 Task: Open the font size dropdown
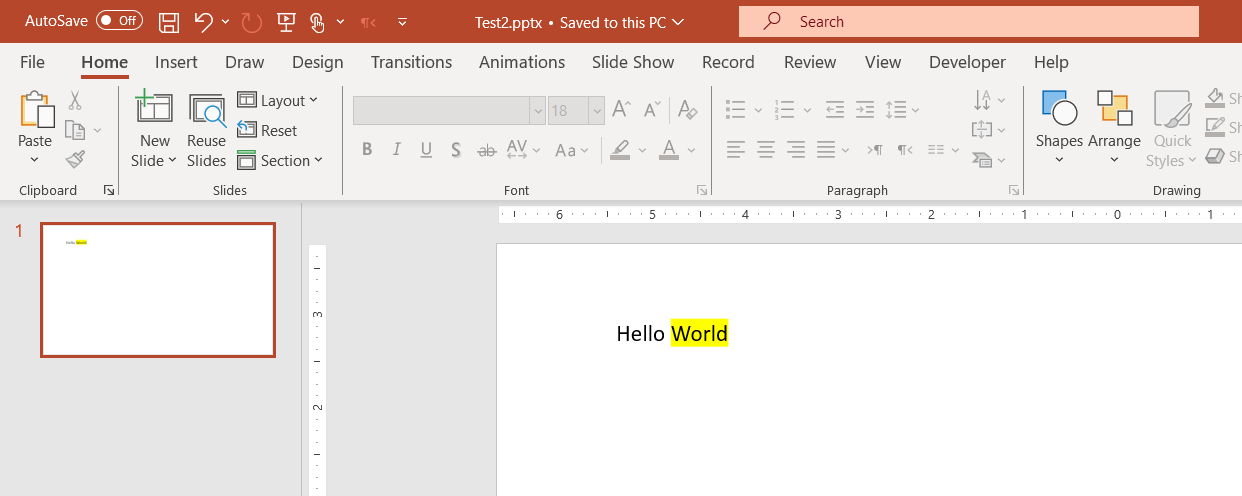[597, 110]
